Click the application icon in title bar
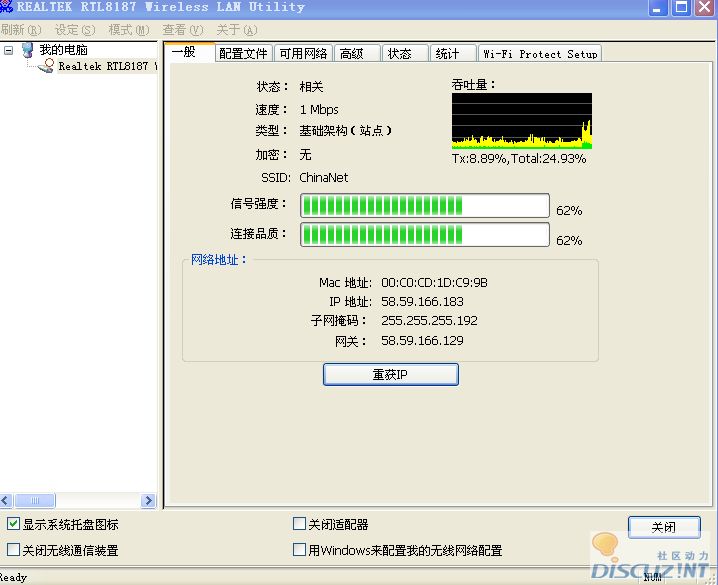718x585 pixels. [x=6, y=6]
